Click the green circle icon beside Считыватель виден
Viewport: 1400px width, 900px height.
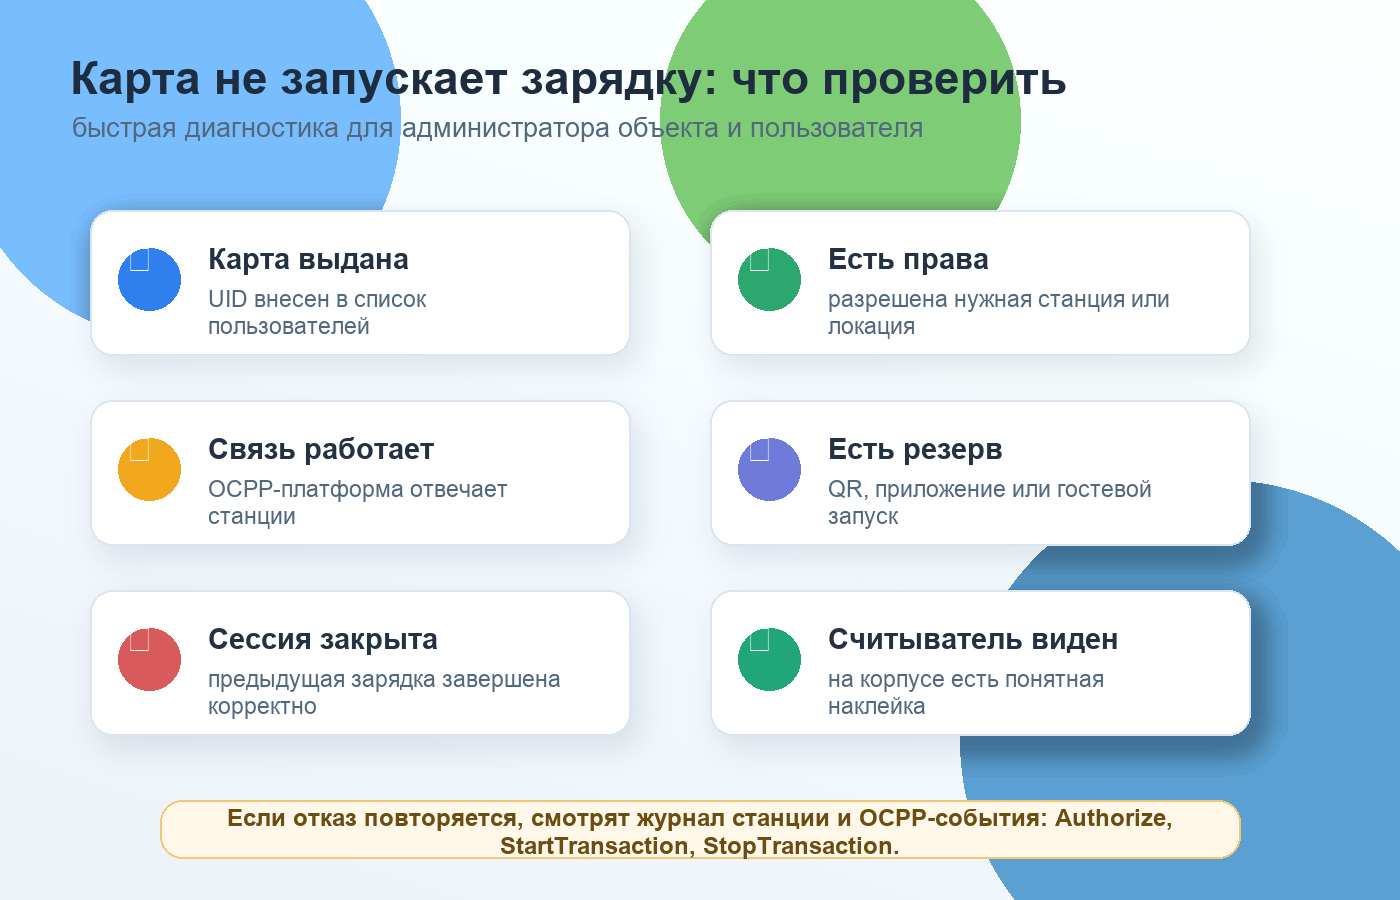click(x=769, y=659)
